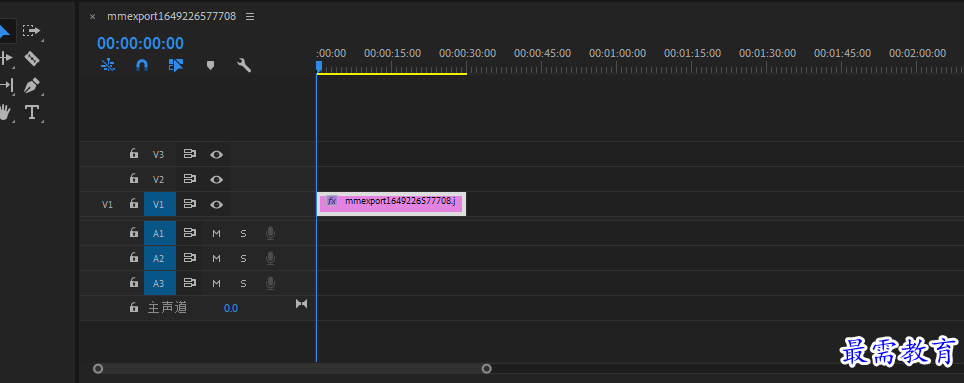Viewport: 964px width, 383px height.
Task: Hide V3 track output
Action: pos(216,154)
